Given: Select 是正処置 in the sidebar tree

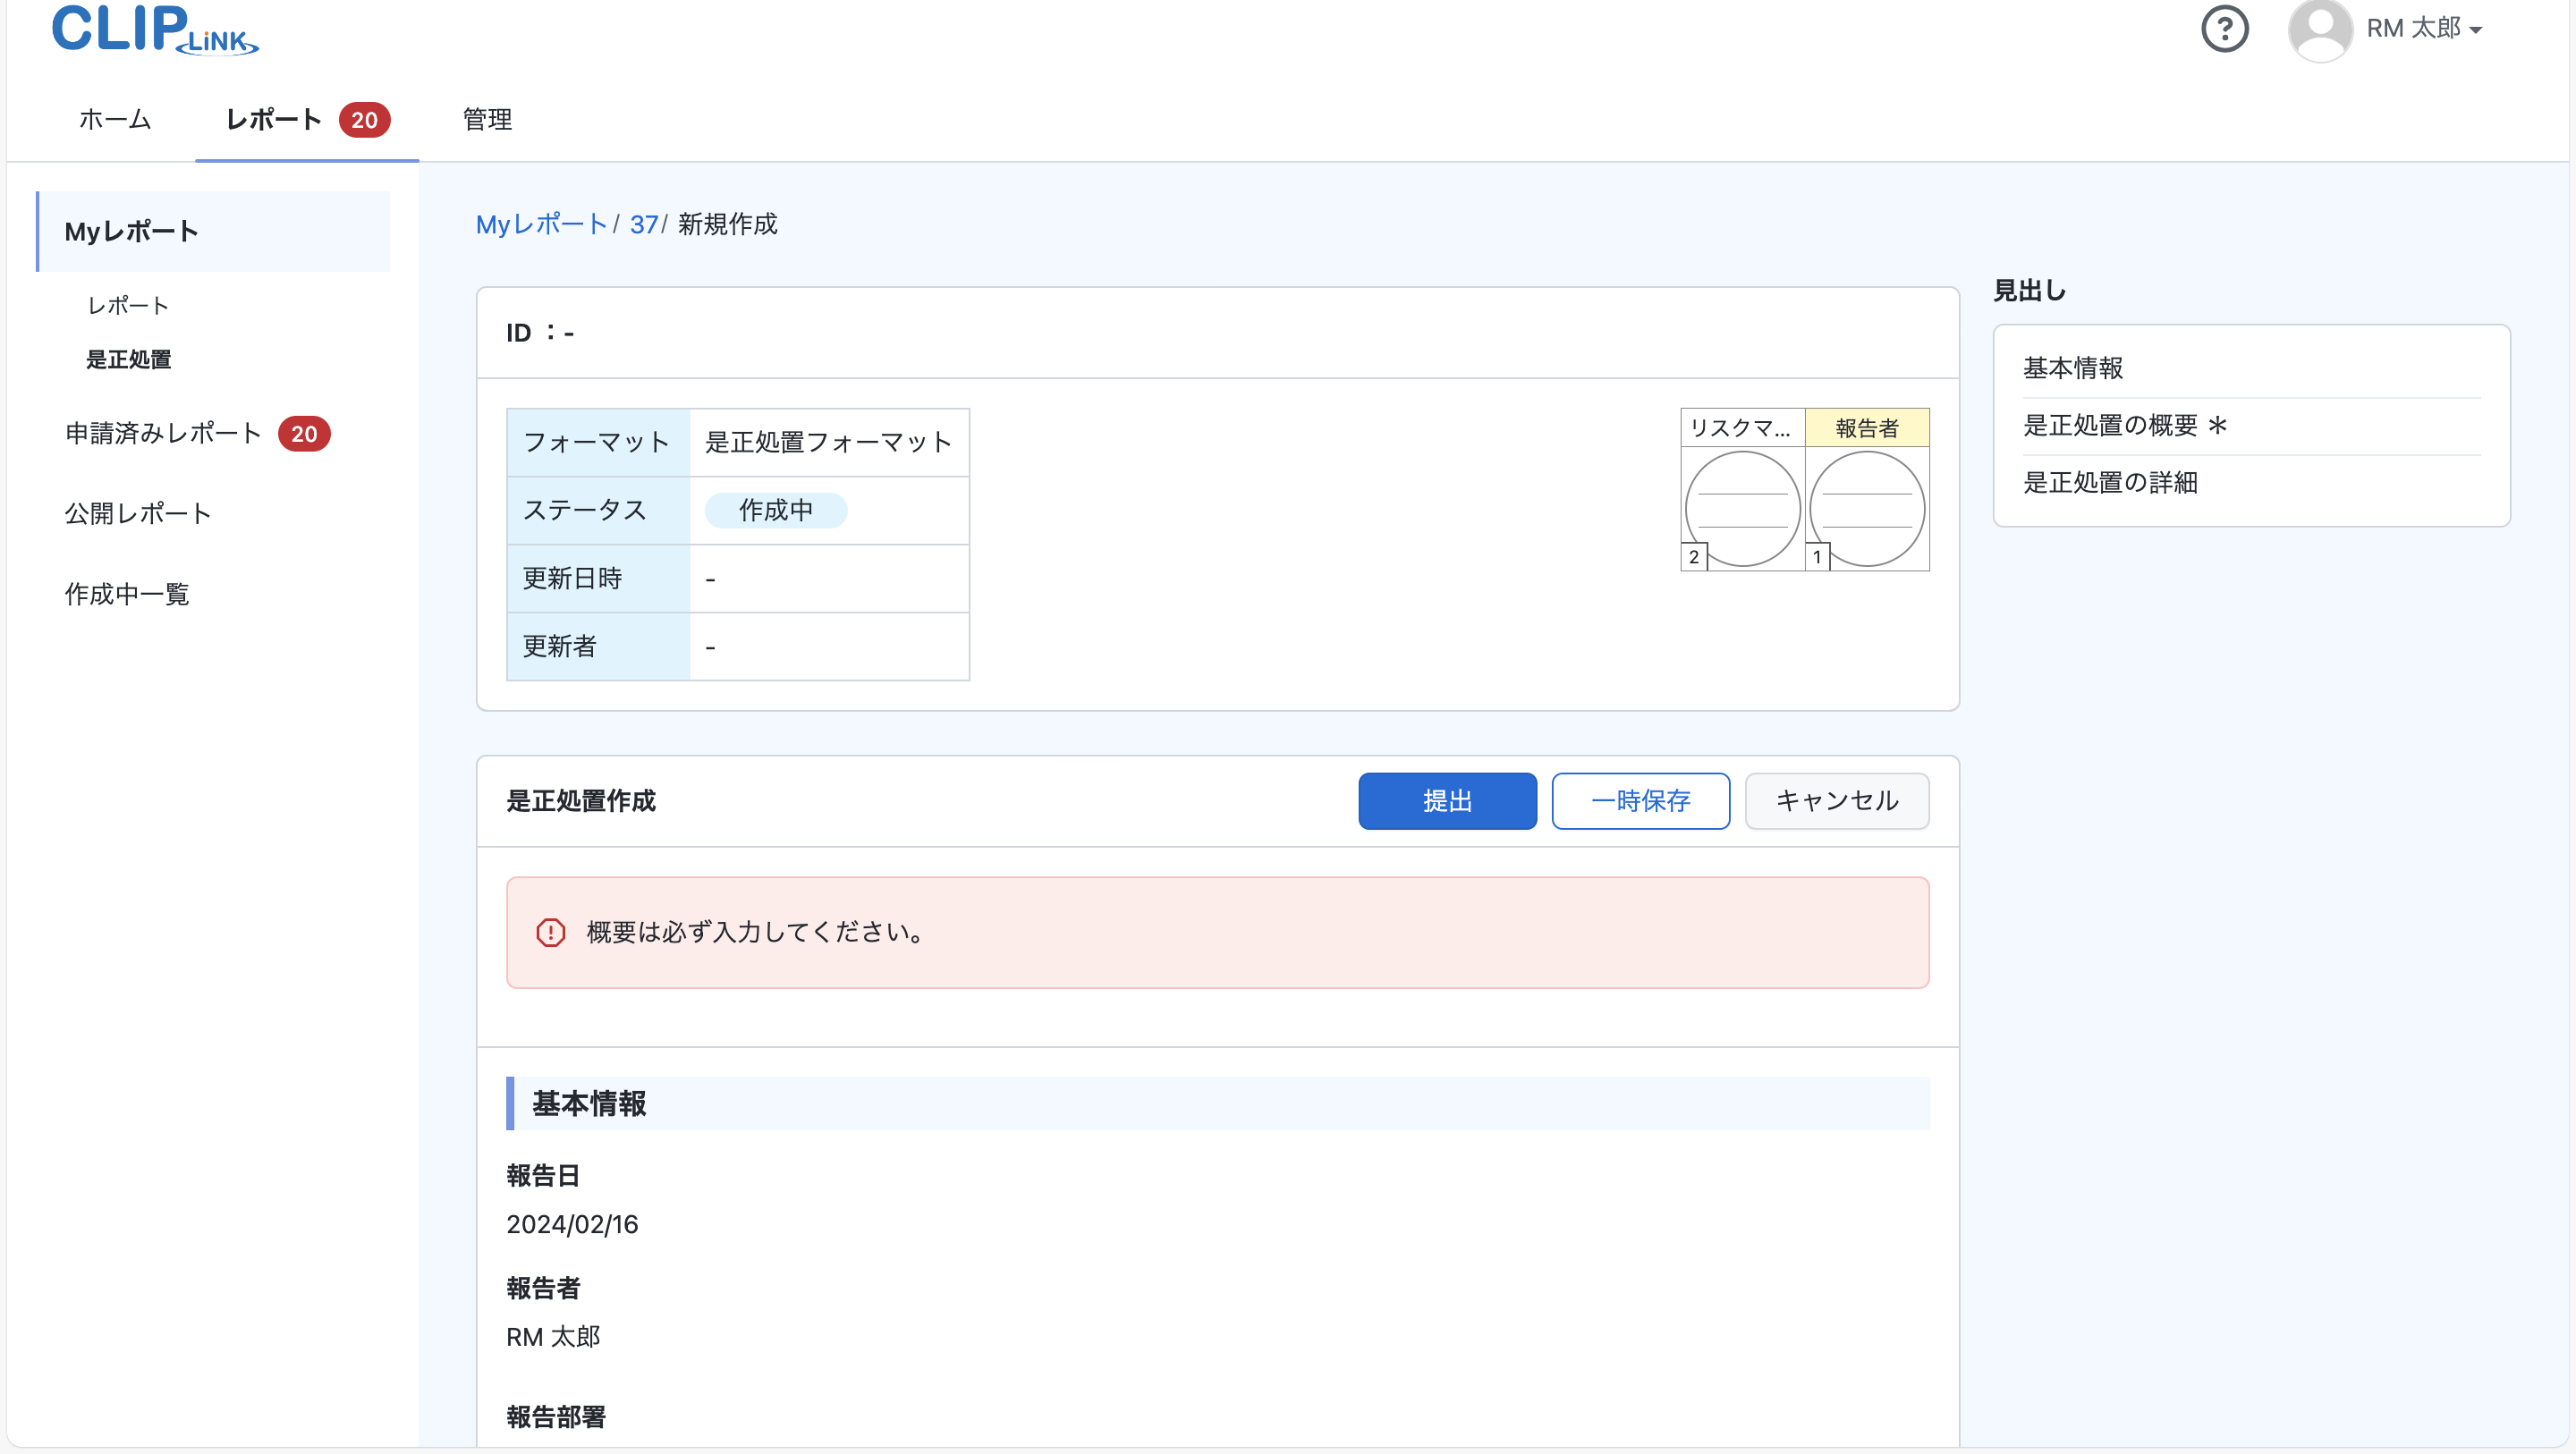Looking at the screenshot, I should 130,360.
